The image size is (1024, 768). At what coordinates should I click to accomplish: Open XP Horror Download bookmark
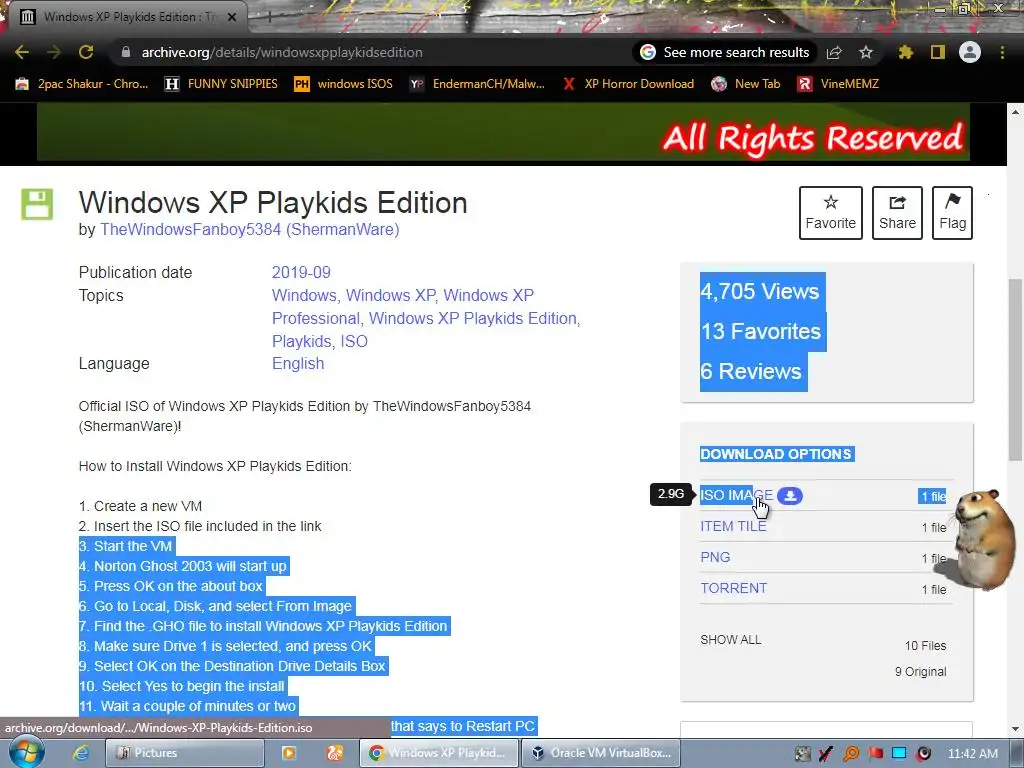(x=628, y=84)
